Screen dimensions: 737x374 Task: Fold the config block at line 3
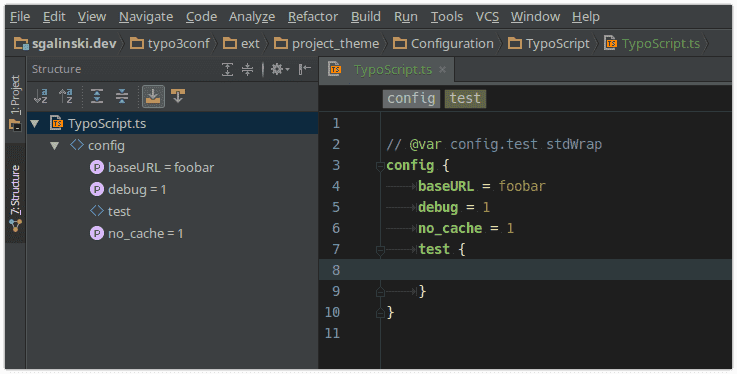point(380,166)
